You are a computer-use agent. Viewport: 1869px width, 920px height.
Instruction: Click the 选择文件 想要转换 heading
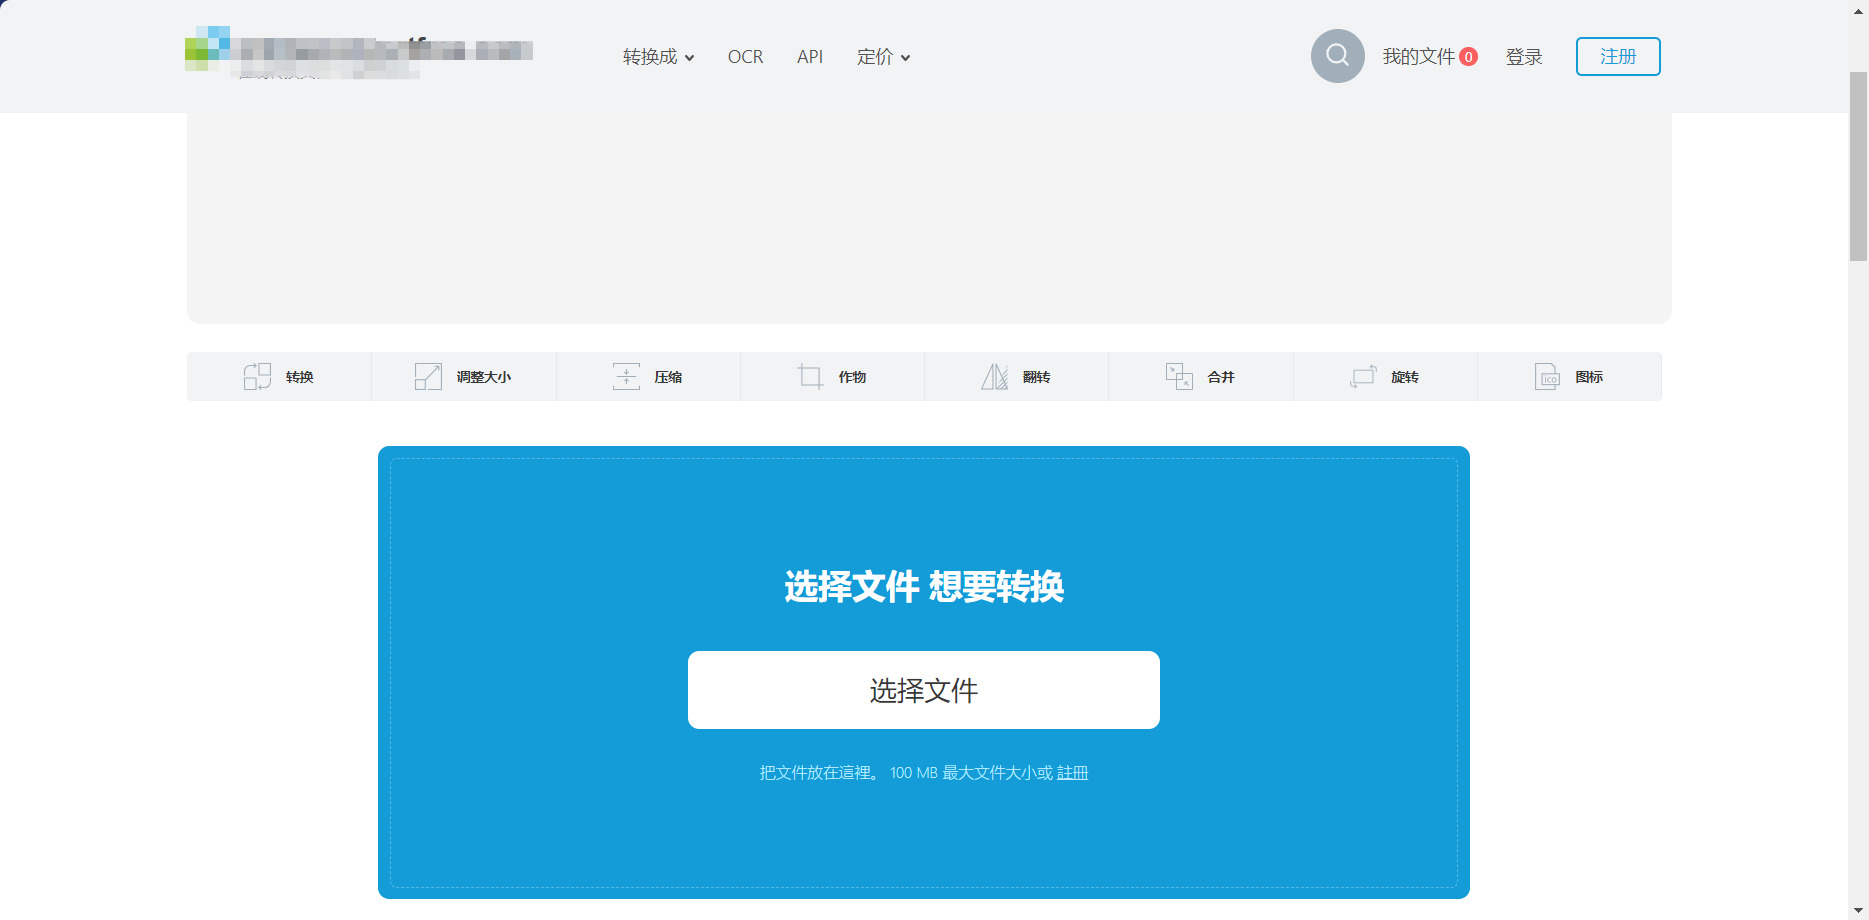924,586
